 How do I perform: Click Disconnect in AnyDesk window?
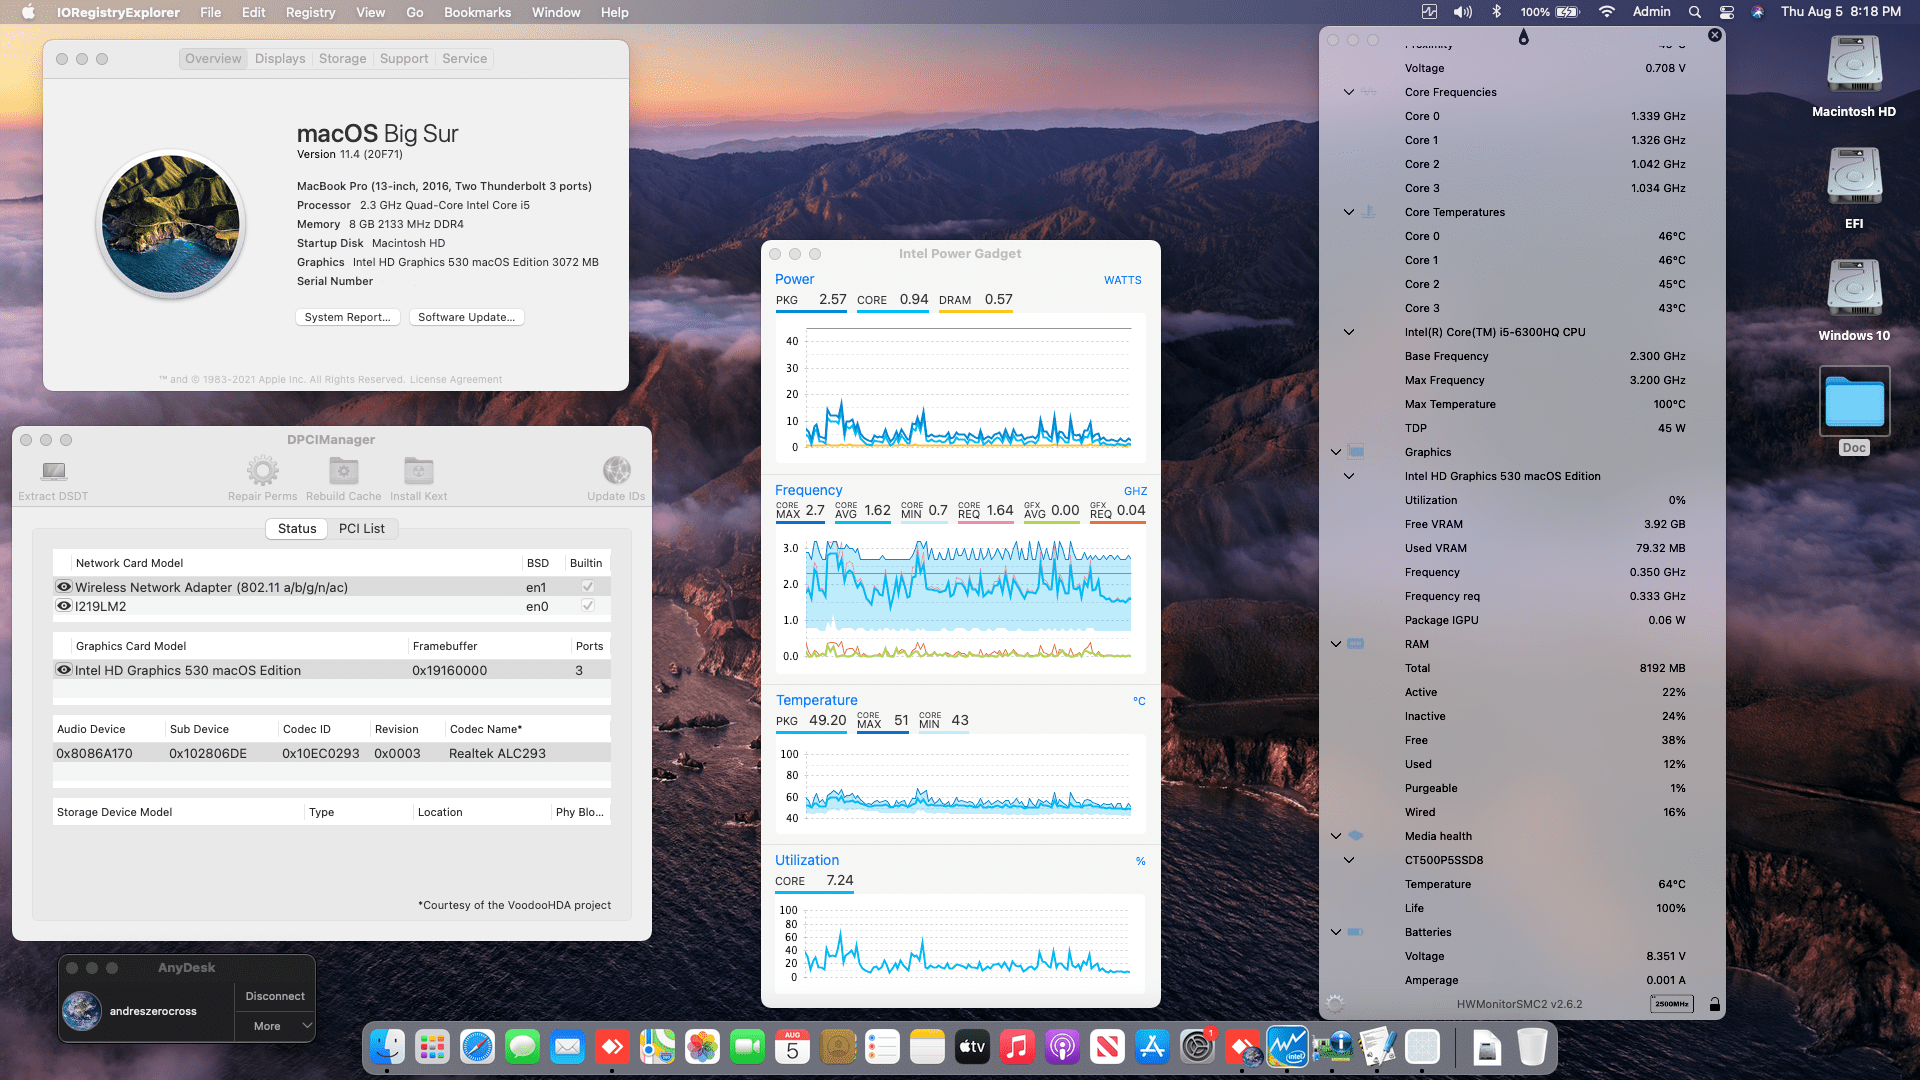coord(275,996)
